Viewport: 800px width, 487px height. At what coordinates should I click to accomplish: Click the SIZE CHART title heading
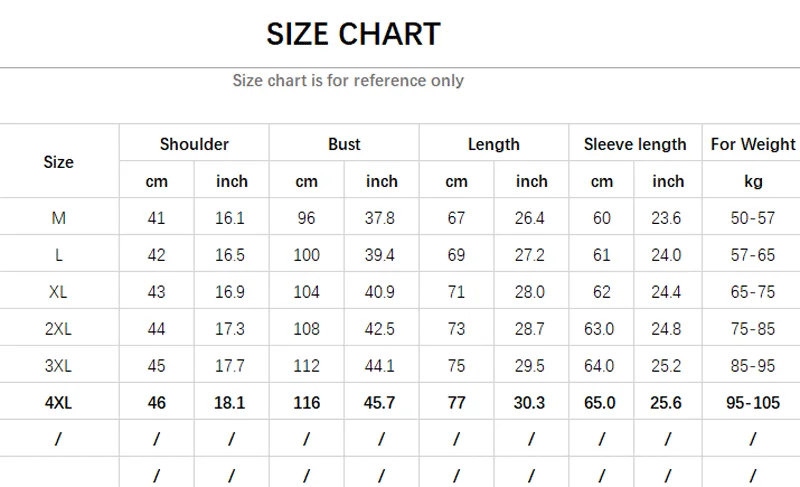pos(353,34)
